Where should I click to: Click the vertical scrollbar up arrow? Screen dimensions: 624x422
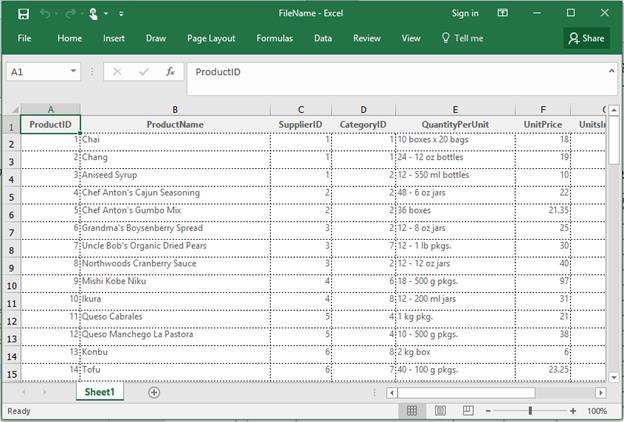pos(614,109)
